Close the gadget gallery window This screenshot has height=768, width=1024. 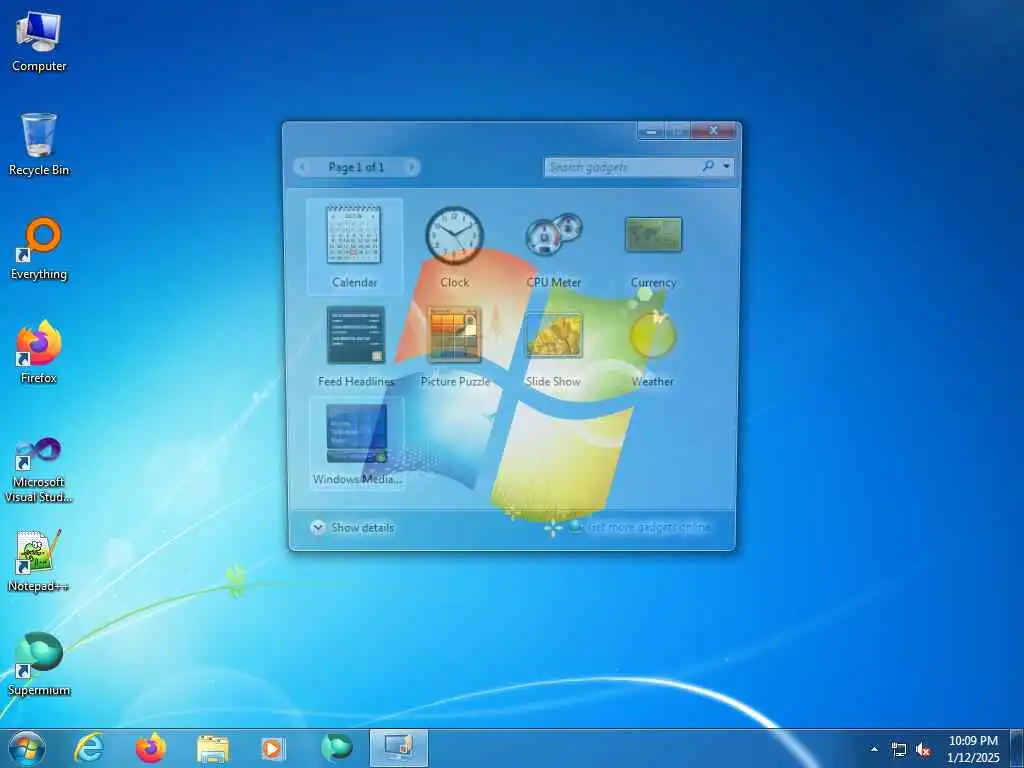(x=712, y=131)
